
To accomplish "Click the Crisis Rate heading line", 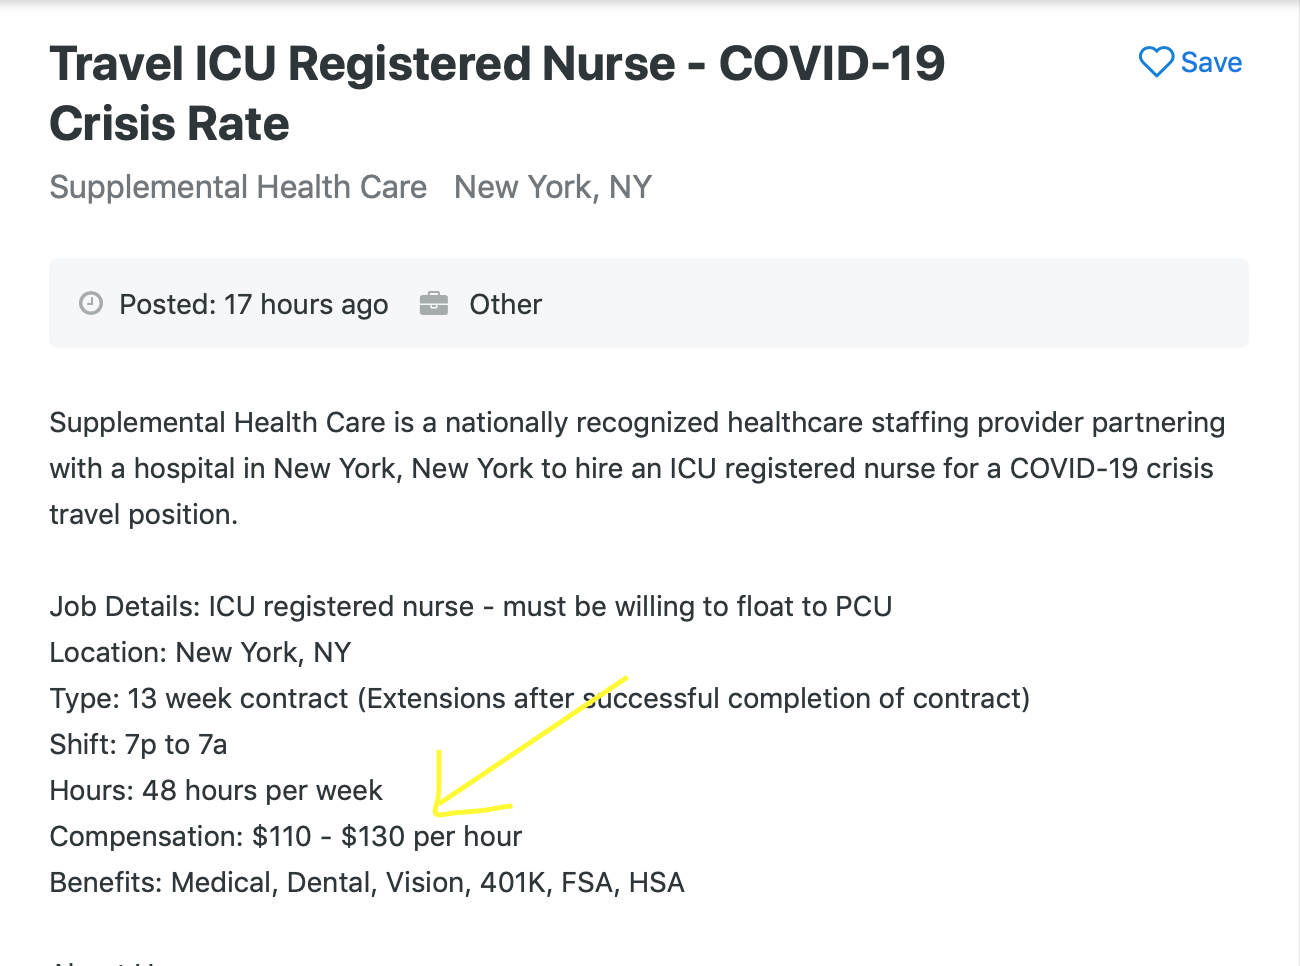I will click(170, 124).
